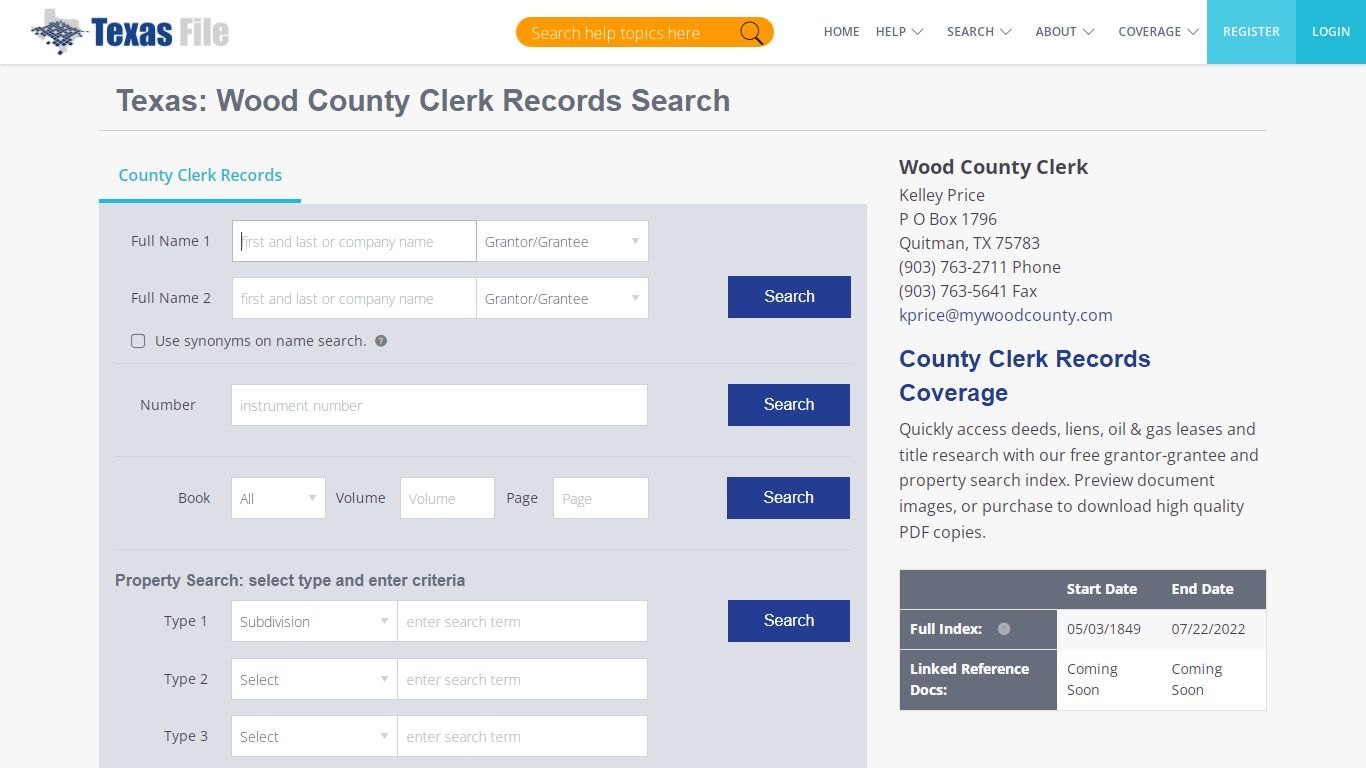The width and height of the screenshot is (1366, 768).
Task: Click the Search help topics field
Action: coord(630,33)
